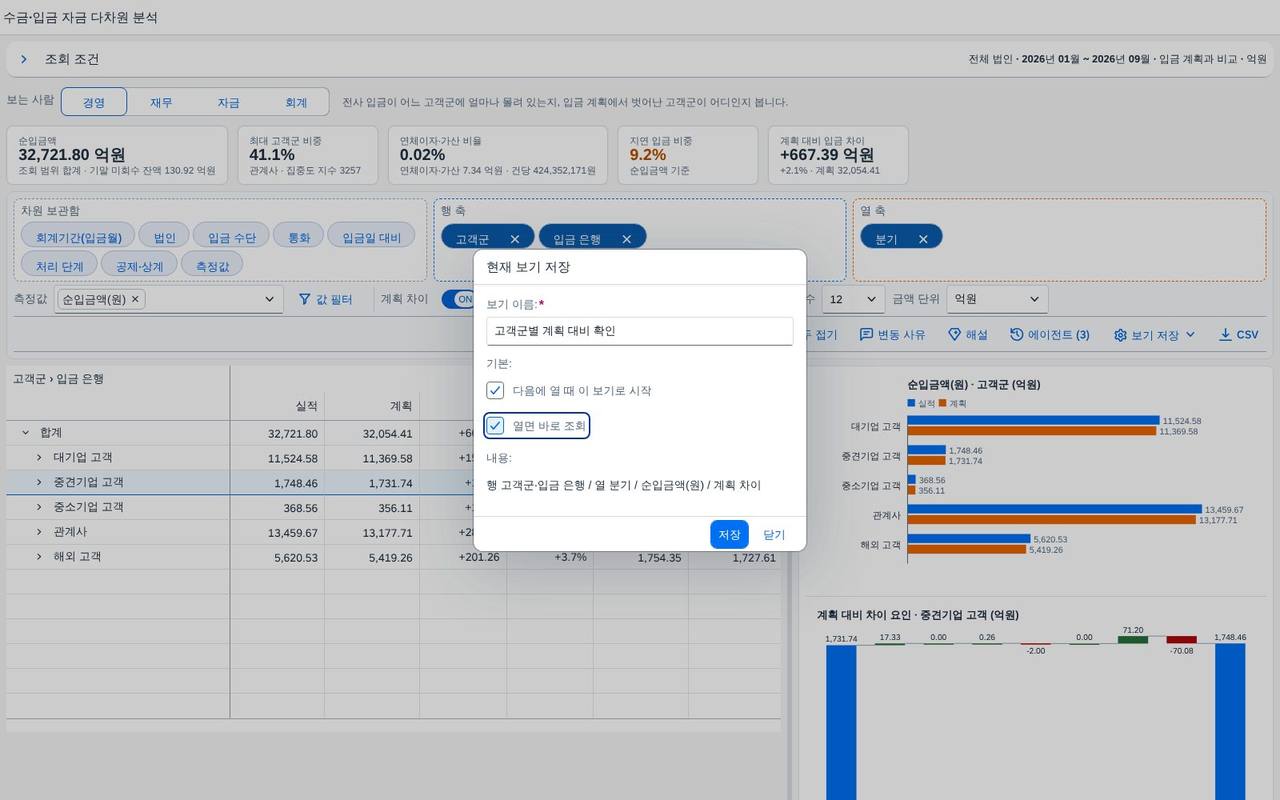The height and width of the screenshot is (800, 1280).
Task: Select the 처리 단계 dimension chip
Action: (x=59, y=266)
